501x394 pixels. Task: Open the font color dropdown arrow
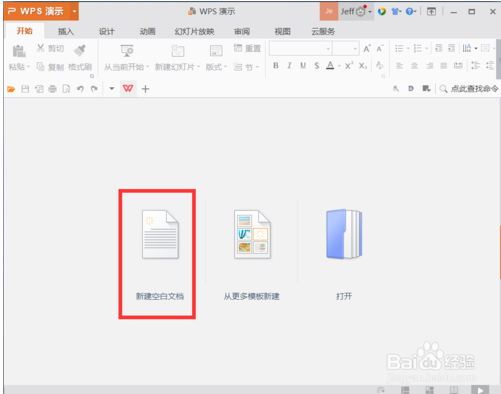tap(339, 66)
